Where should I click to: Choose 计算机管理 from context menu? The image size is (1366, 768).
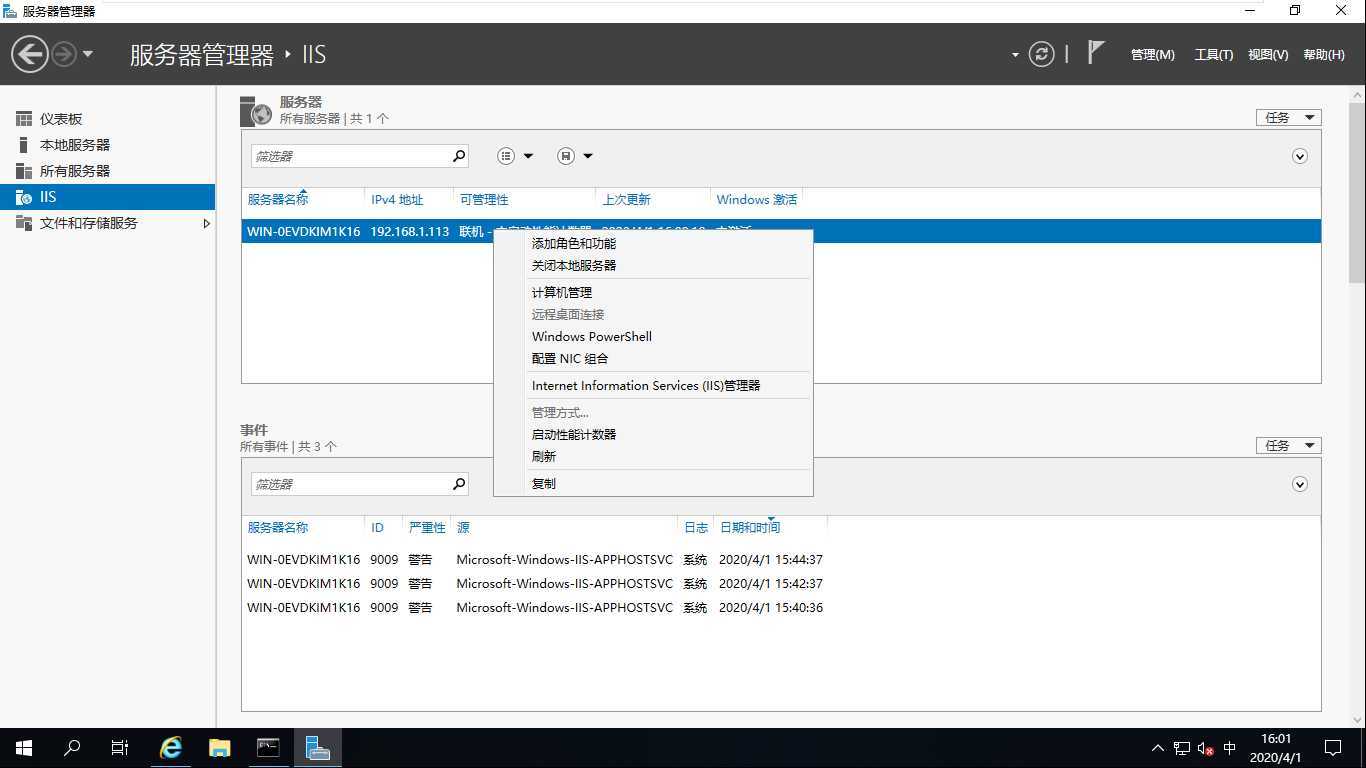point(653,292)
